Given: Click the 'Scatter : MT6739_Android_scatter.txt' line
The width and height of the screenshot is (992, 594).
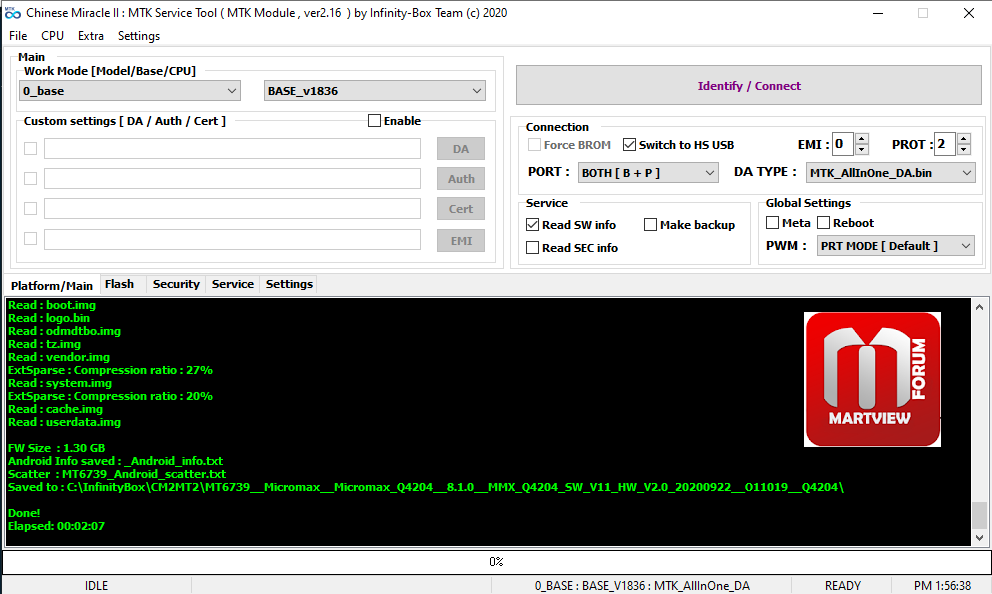Looking at the screenshot, I should (116, 474).
